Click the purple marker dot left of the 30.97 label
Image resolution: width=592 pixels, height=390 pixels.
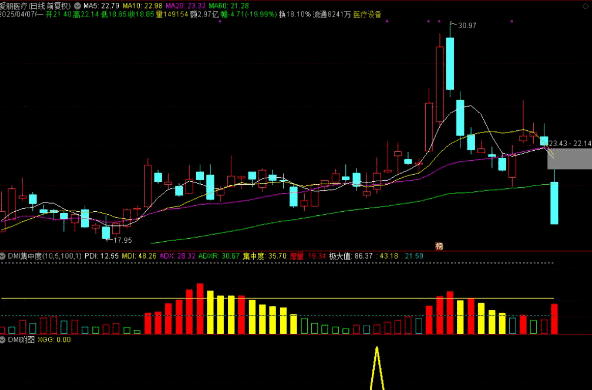pyautogui.click(x=439, y=22)
